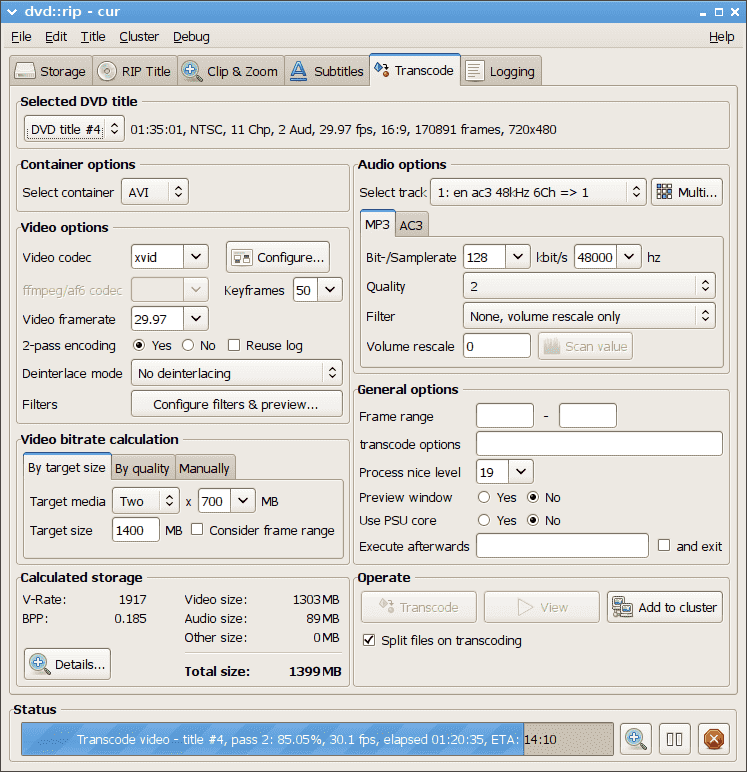The height and width of the screenshot is (772, 747).
Task: Select the MP3 audio tab
Action: (377, 225)
